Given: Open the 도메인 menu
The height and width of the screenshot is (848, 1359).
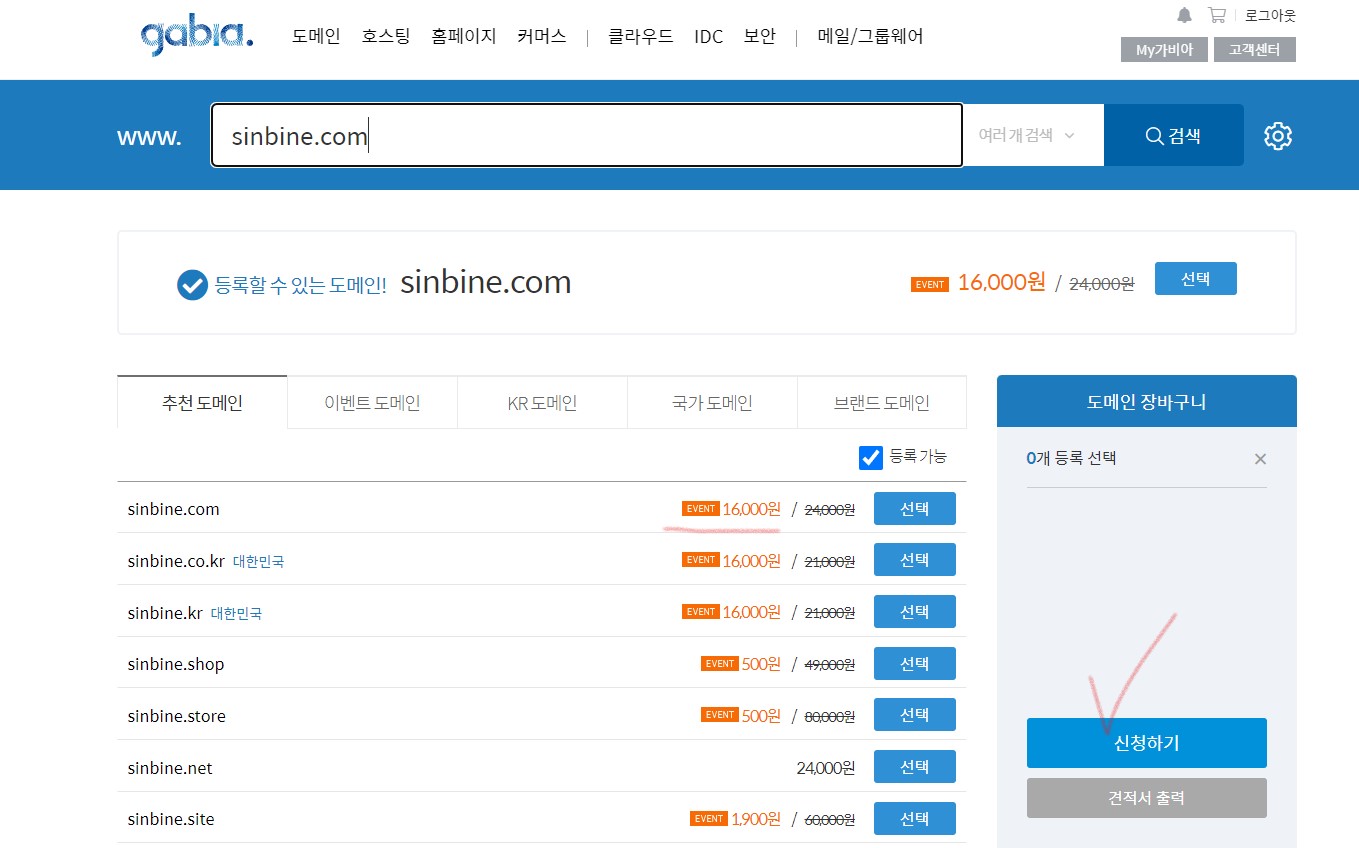Looking at the screenshot, I should (x=316, y=37).
